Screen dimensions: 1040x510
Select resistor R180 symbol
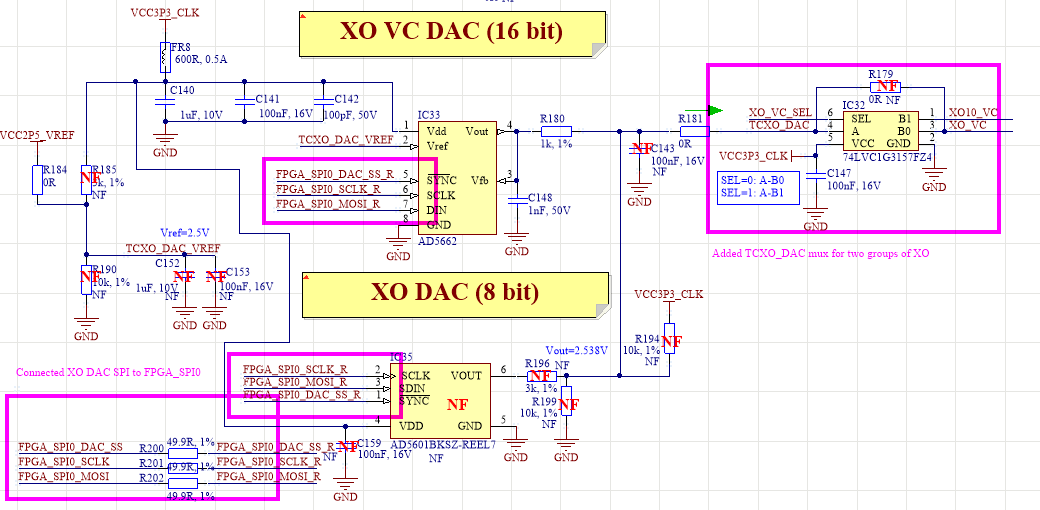click(x=555, y=131)
